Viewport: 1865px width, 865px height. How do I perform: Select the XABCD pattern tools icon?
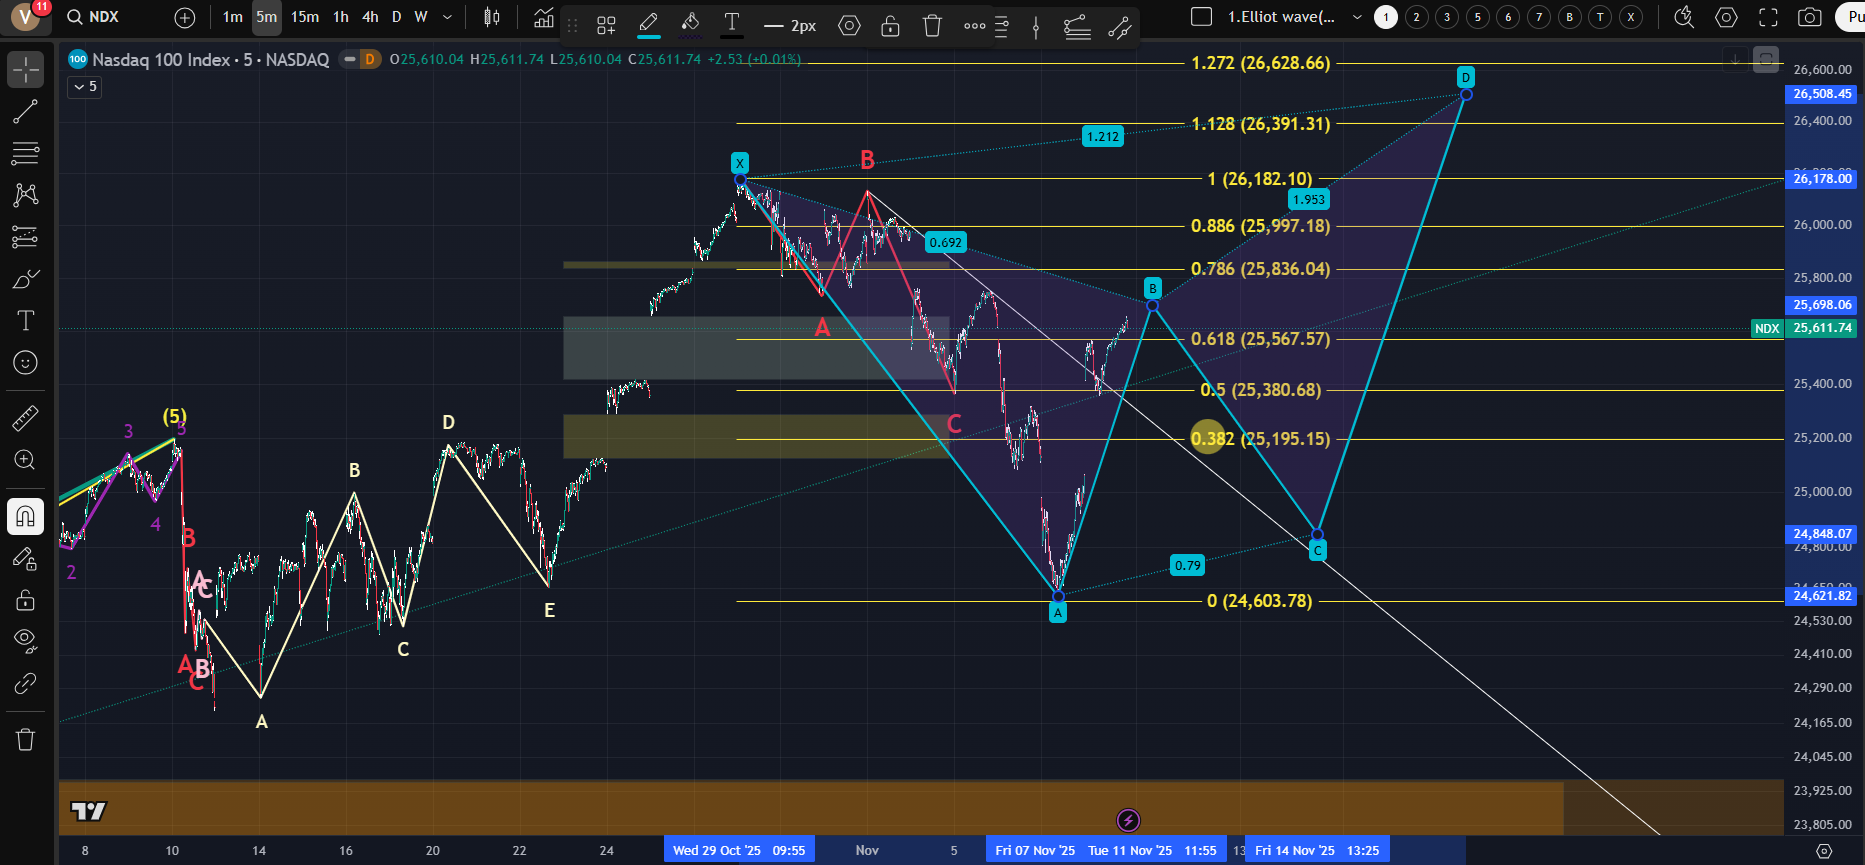click(x=25, y=194)
